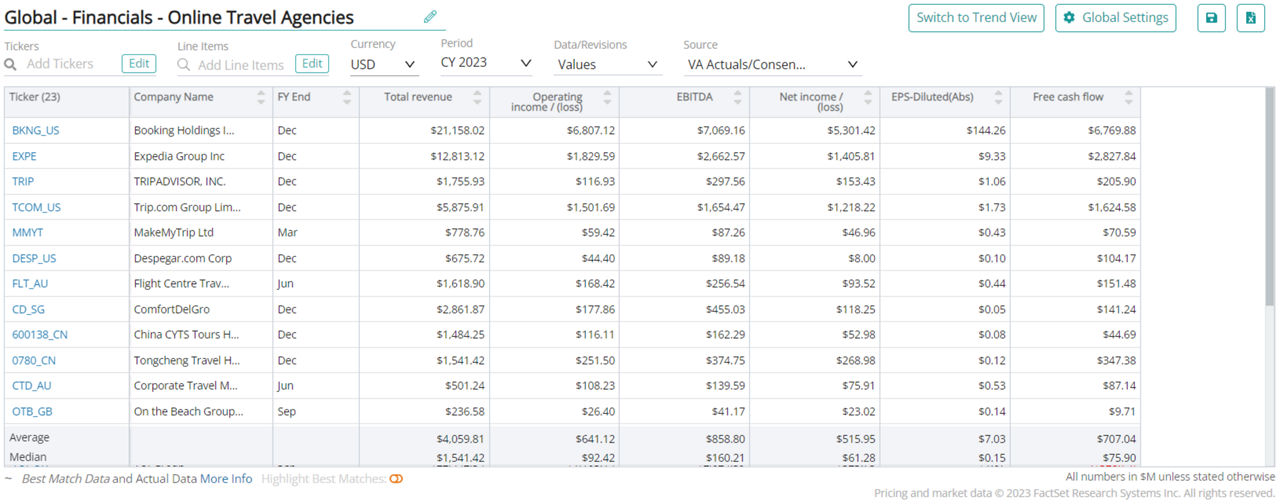Click the pencil edit title icon
This screenshot has height=504, width=1280.
[x=430, y=17]
